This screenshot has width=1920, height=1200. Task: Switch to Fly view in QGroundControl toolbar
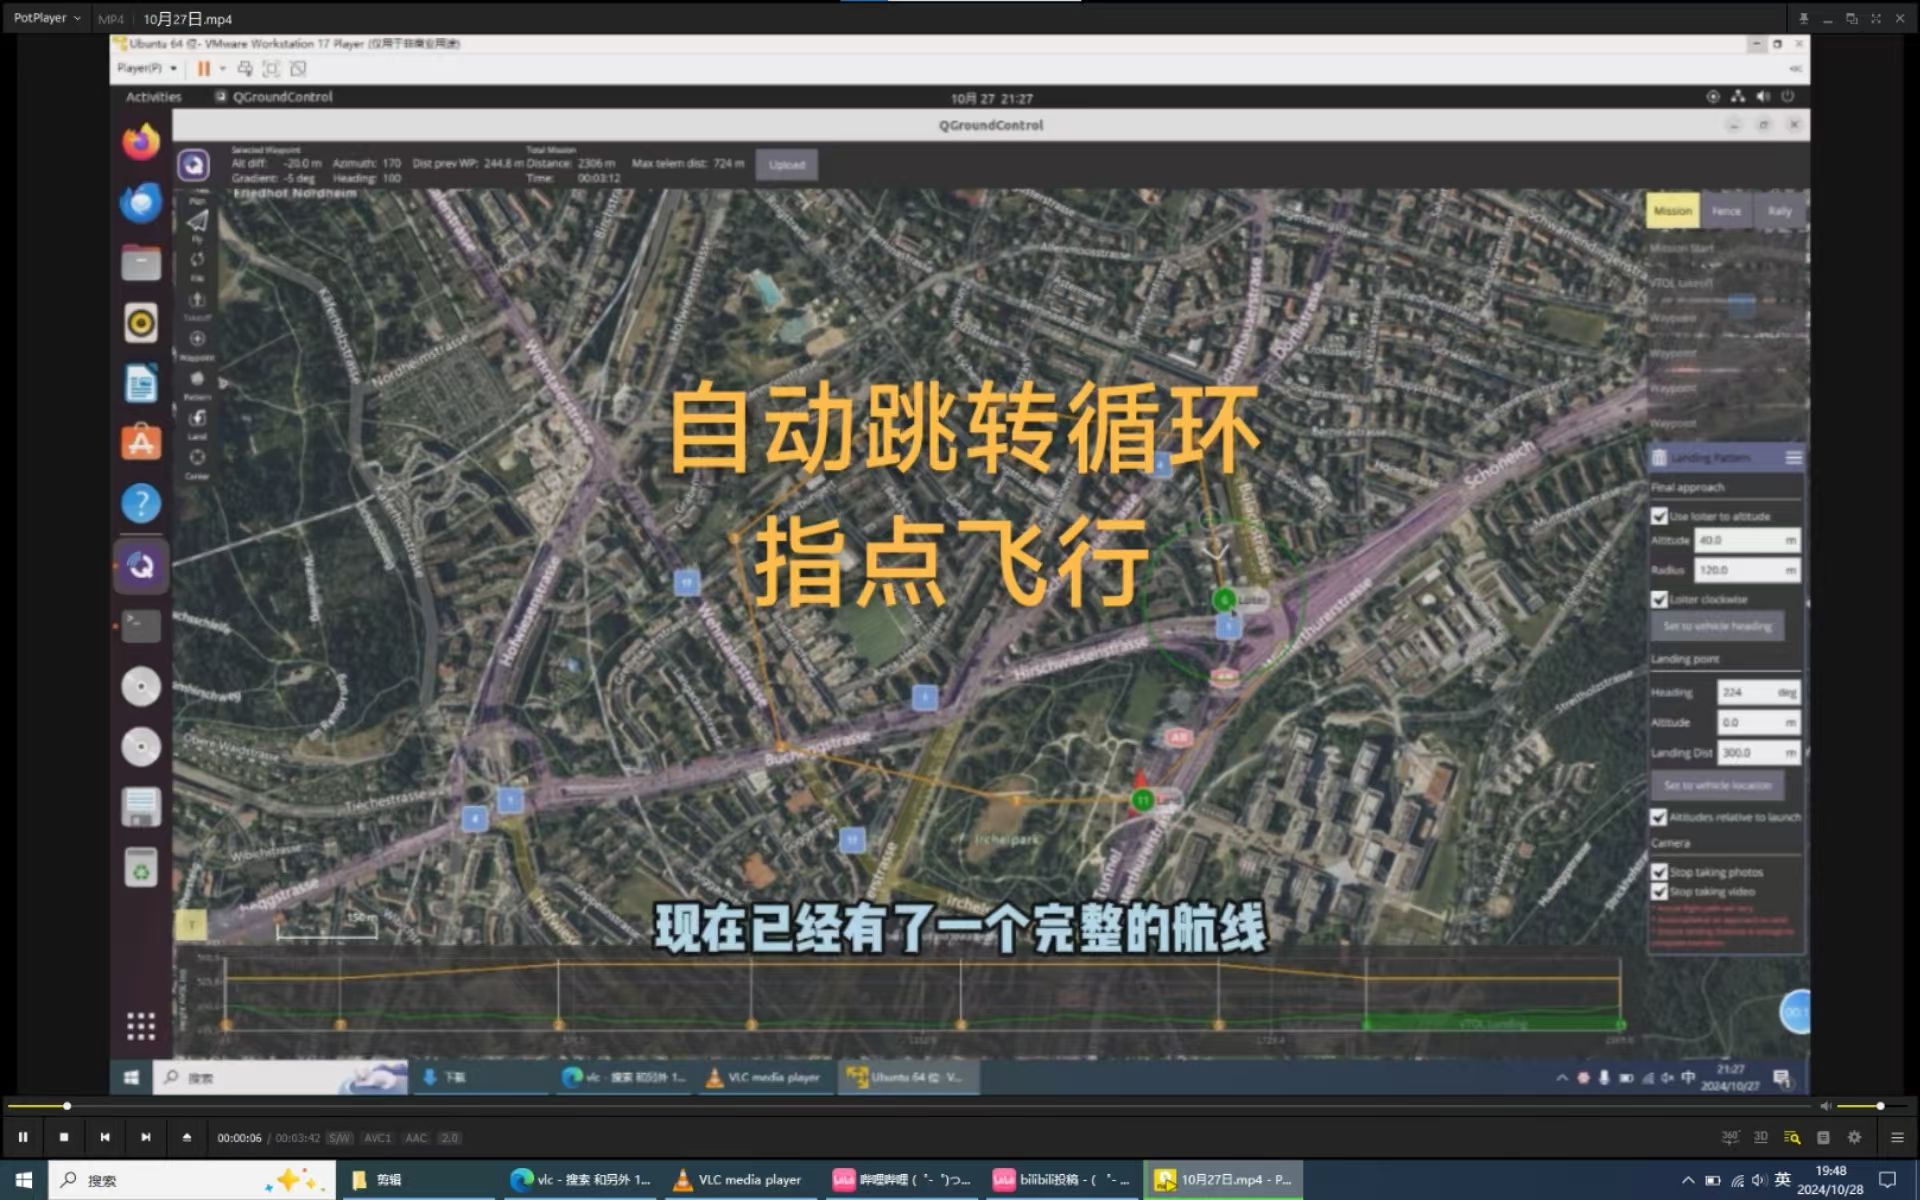click(197, 223)
